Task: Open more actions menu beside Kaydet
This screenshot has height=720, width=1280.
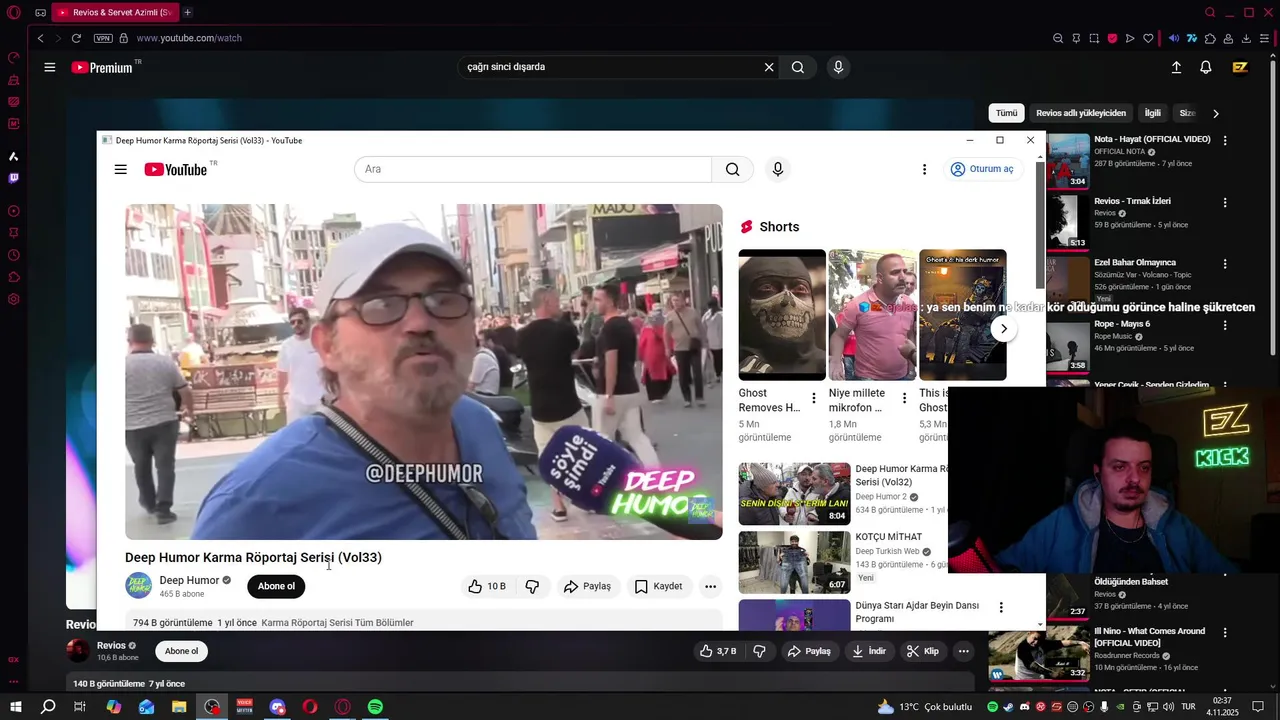Action: pos(710,586)
